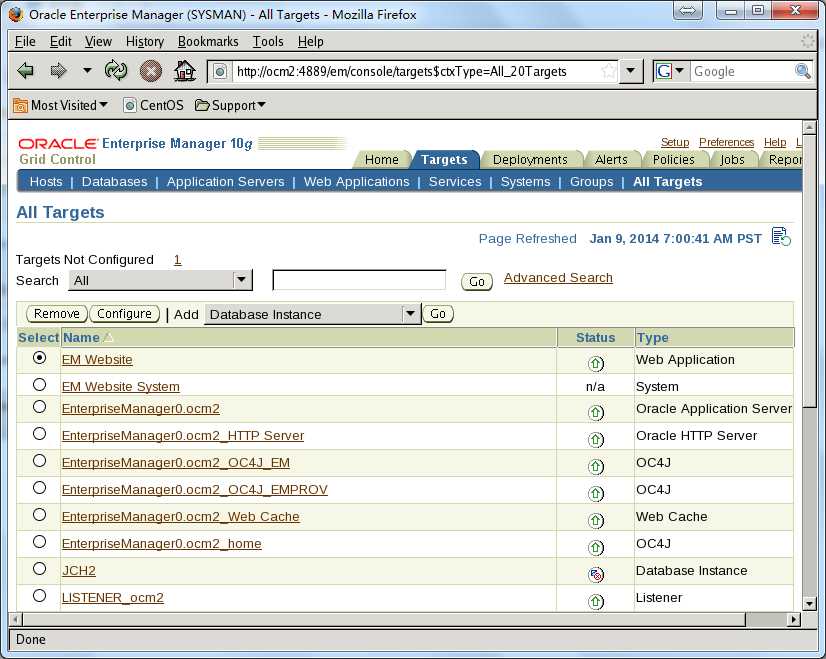Viewport: 826px width, 659px height.
Task: Select the EM Website System radio button
Action: tap(40, 385)
